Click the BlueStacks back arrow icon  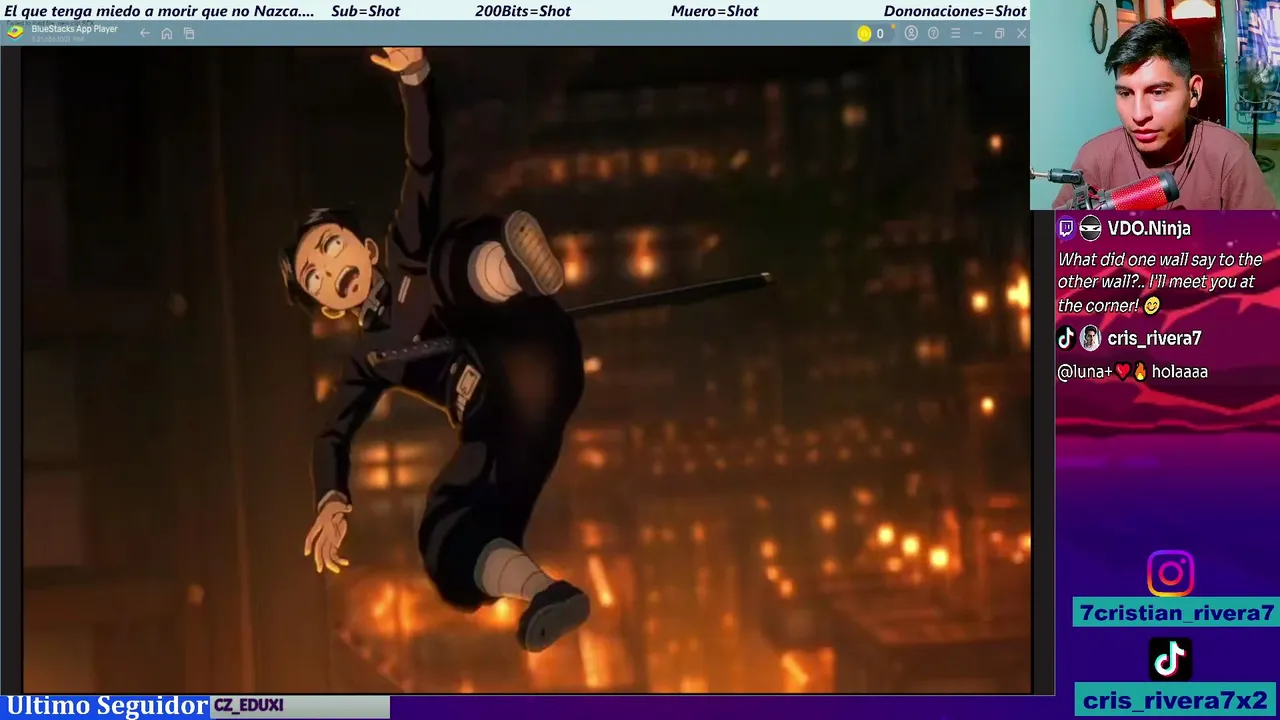pos(145,34)
